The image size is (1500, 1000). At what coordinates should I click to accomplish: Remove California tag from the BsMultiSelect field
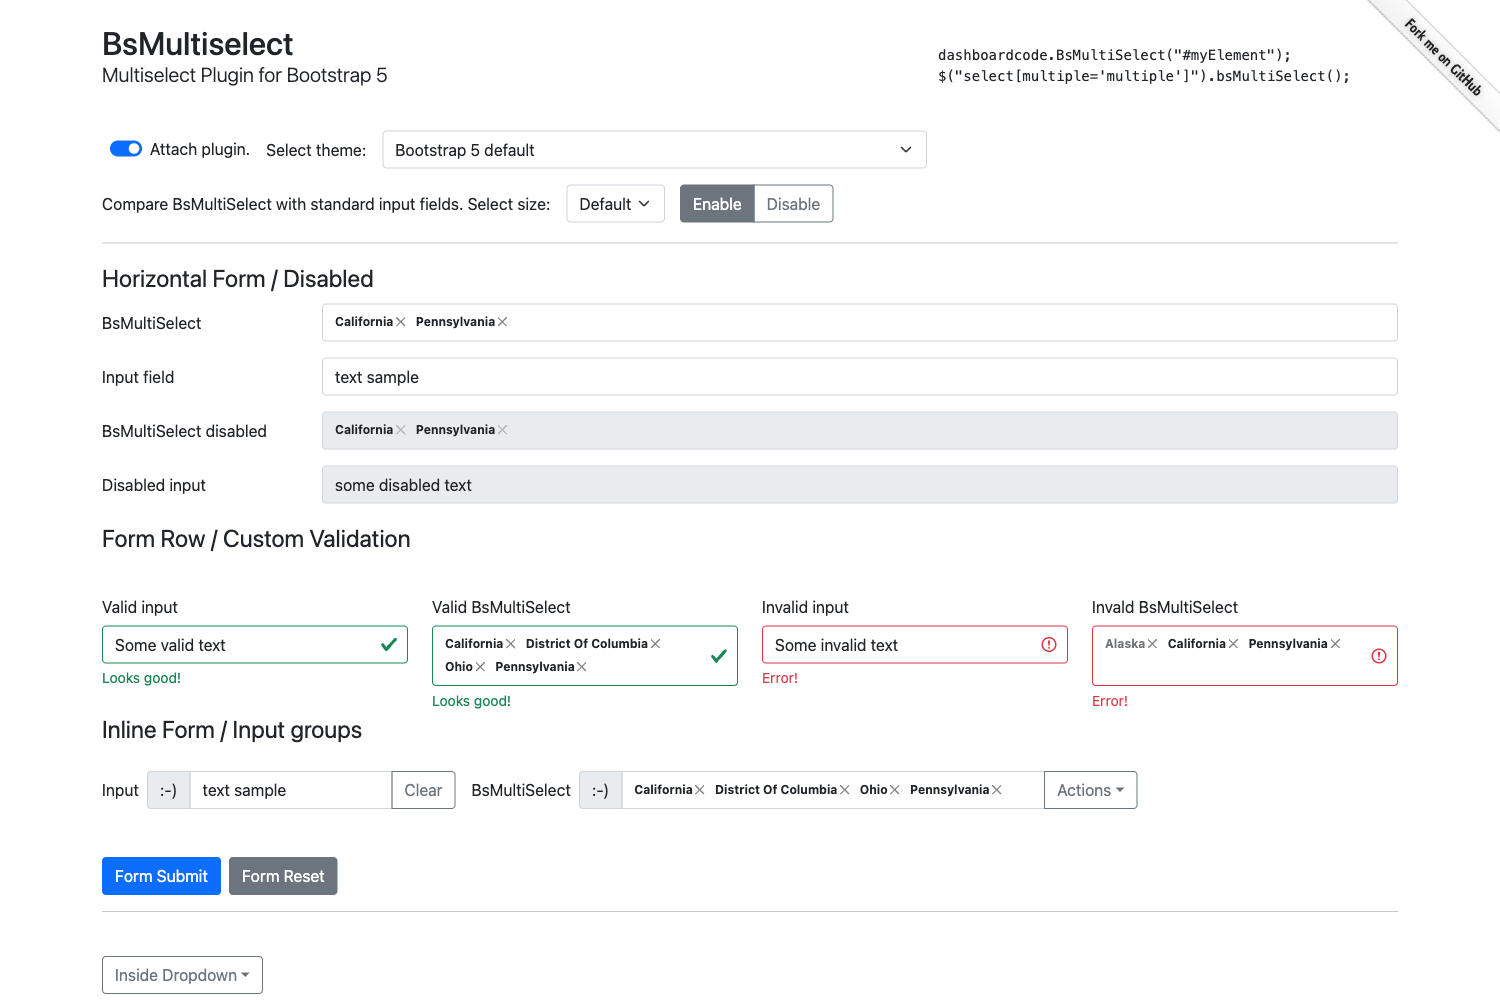coord(400,322)
